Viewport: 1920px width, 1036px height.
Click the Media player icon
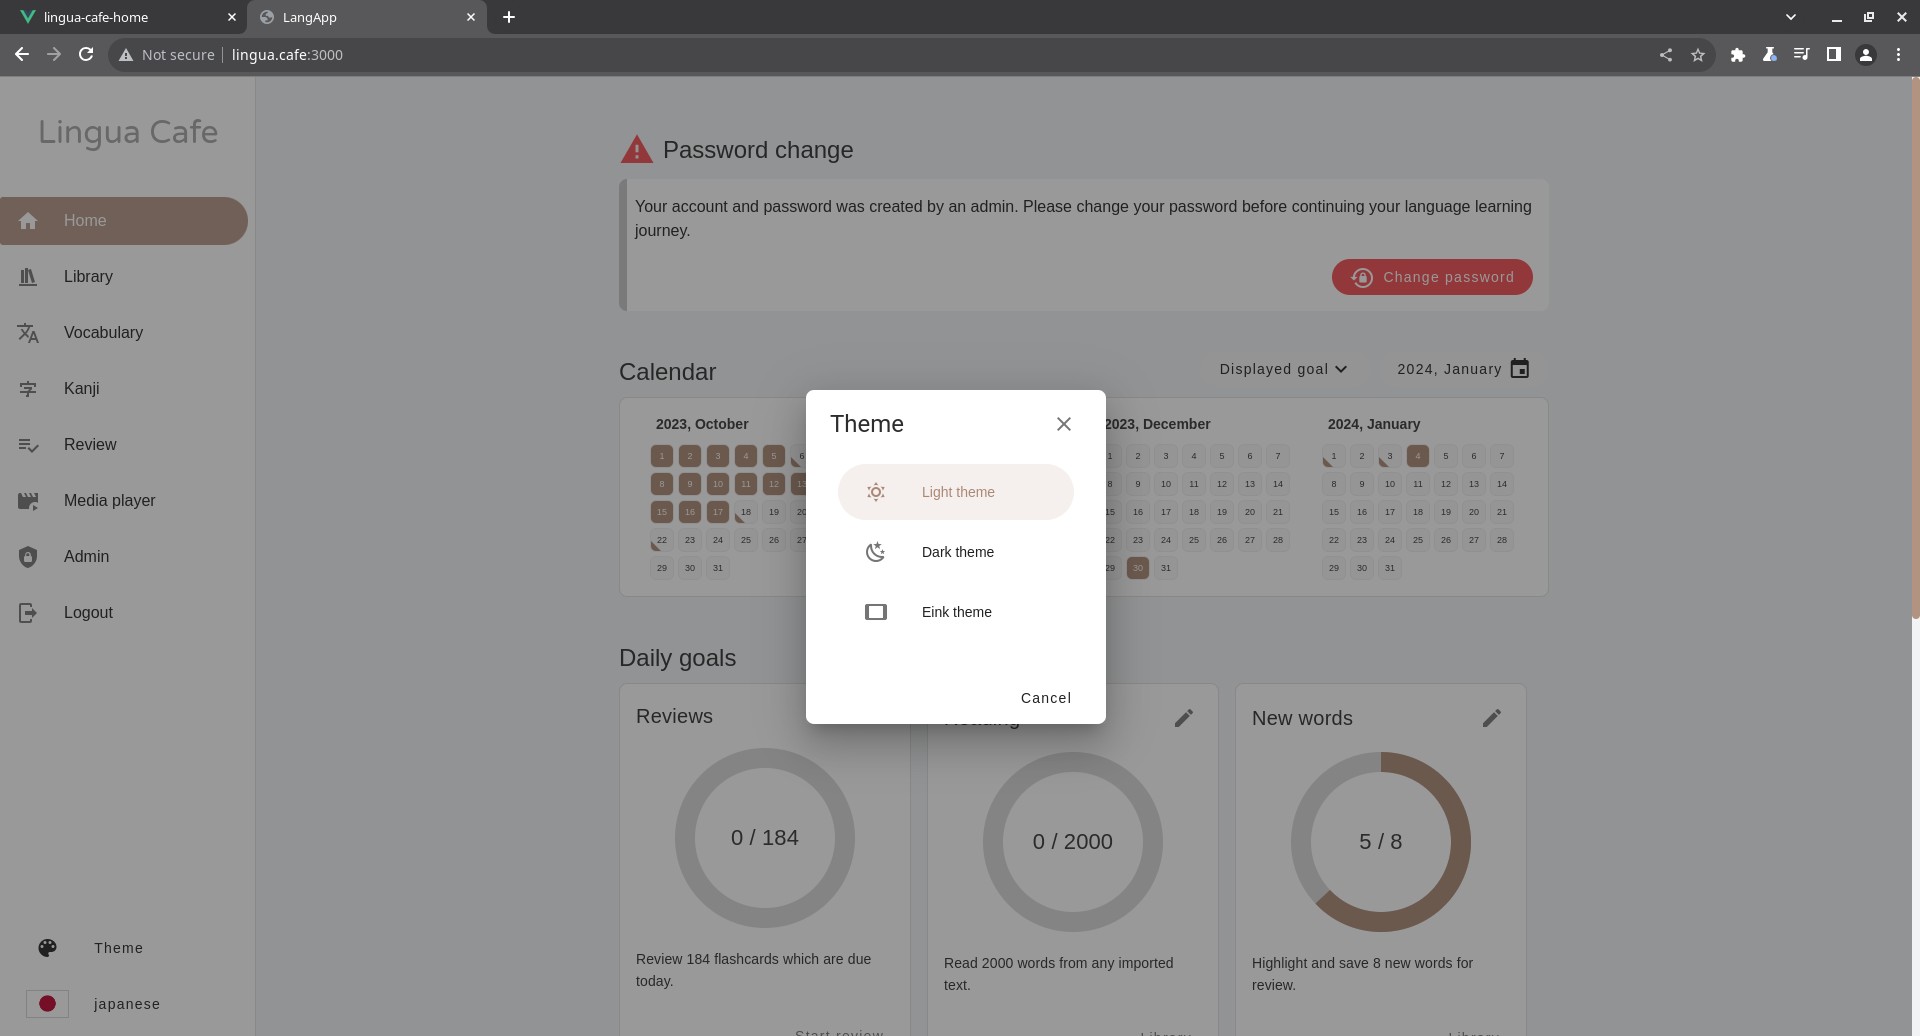[x=28, y=501]
